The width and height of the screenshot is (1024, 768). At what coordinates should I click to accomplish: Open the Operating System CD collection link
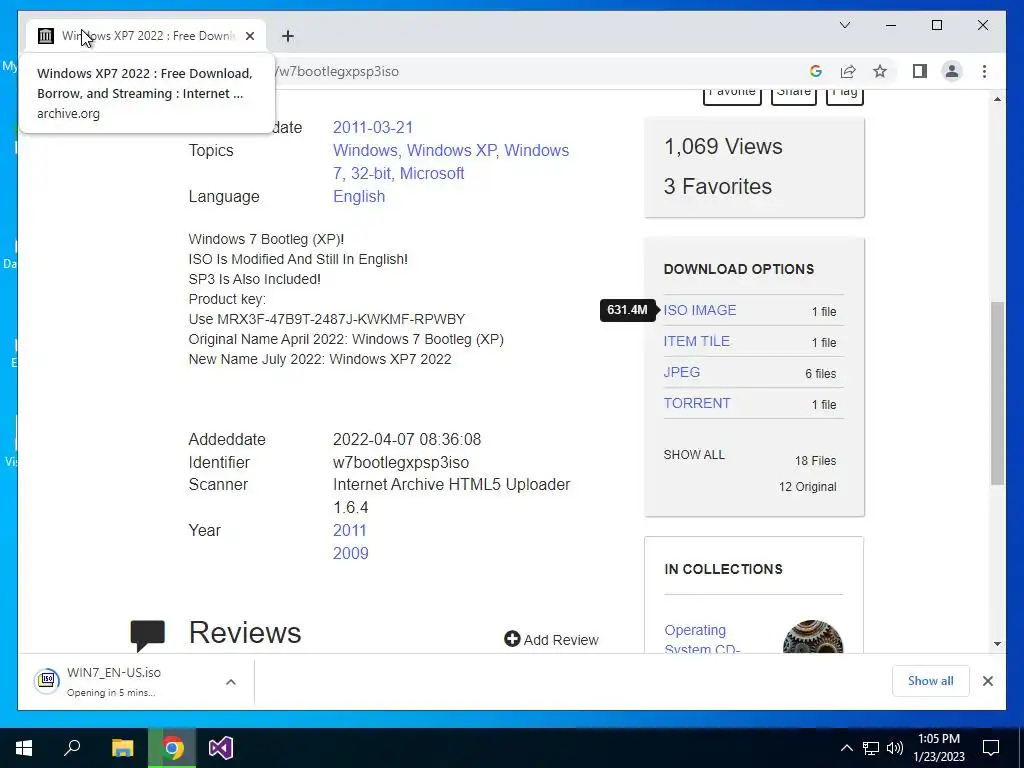(x=701, y=639)
